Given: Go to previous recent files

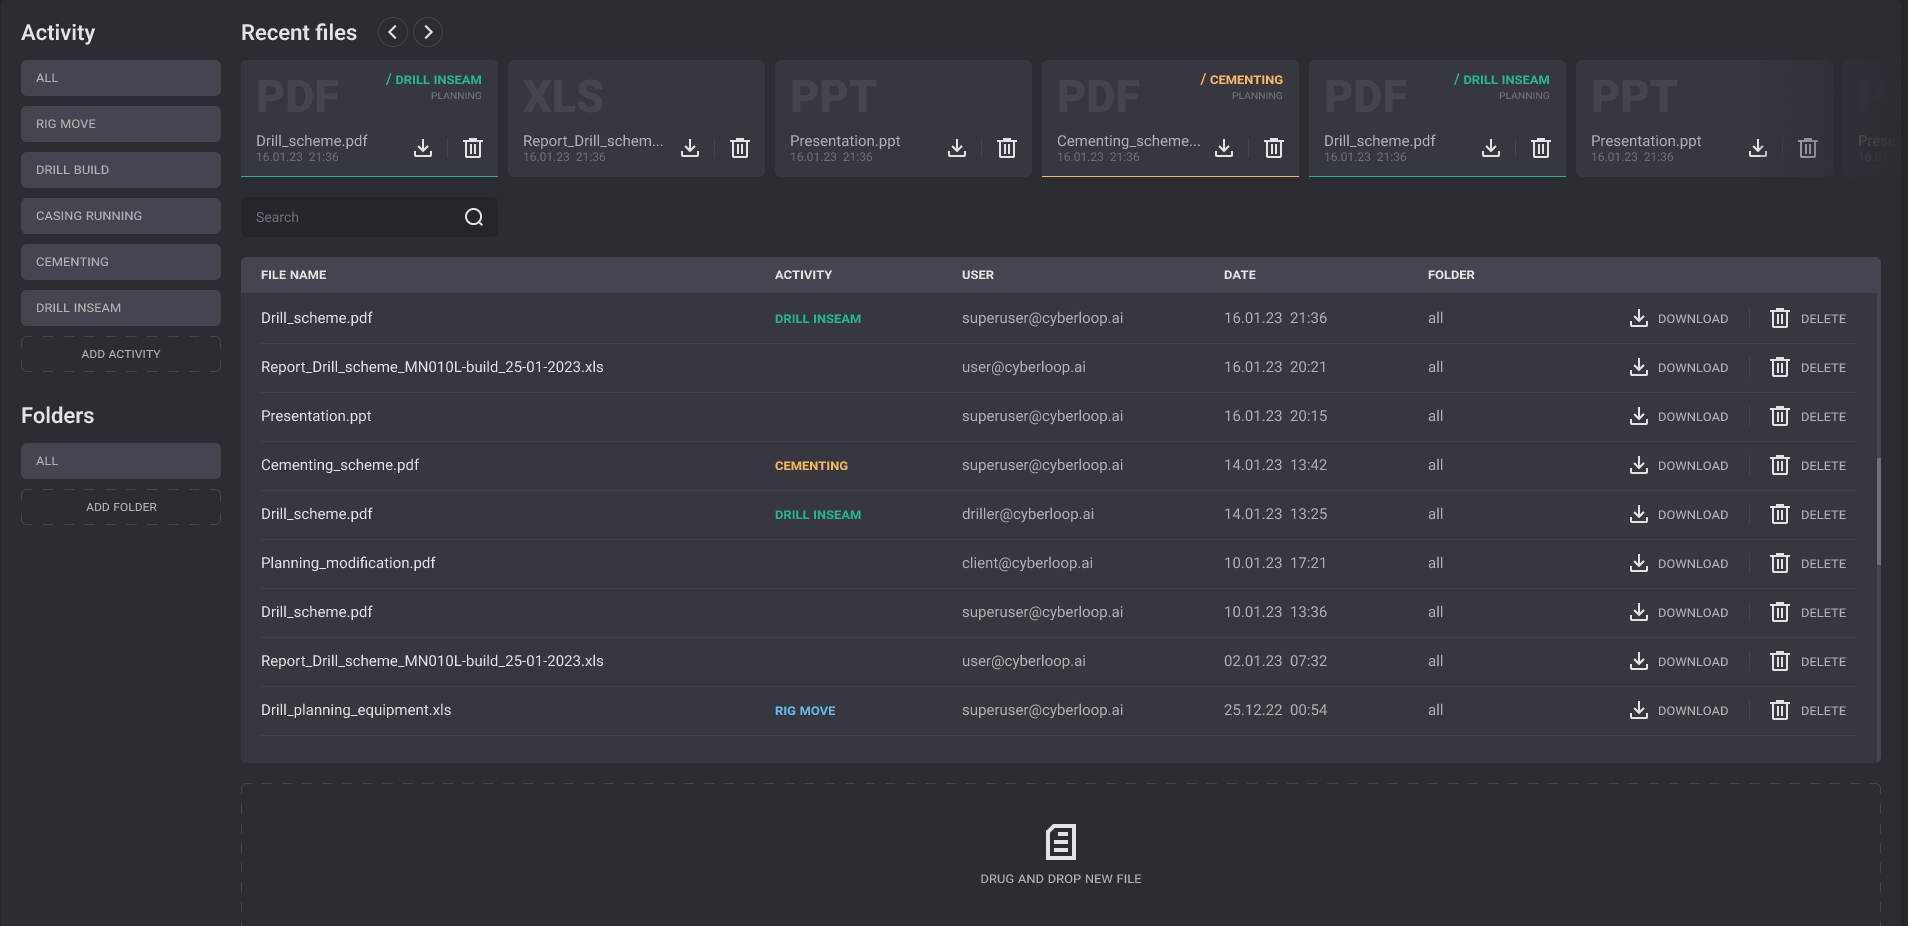Looking at the screenshot, I should (393, 32).
